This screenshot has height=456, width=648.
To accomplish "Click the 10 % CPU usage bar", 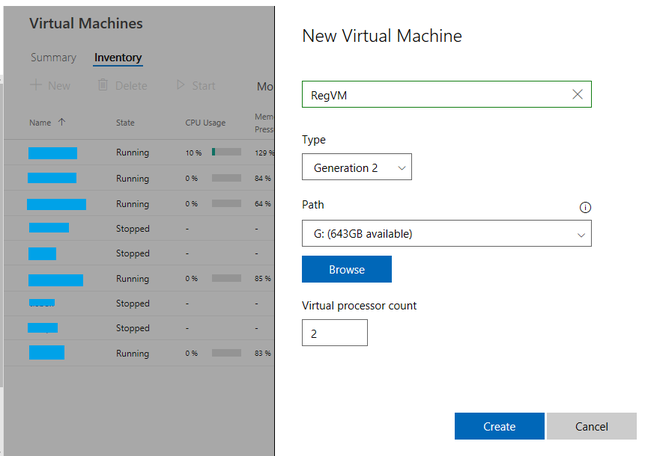I will (x=226, y=152).
